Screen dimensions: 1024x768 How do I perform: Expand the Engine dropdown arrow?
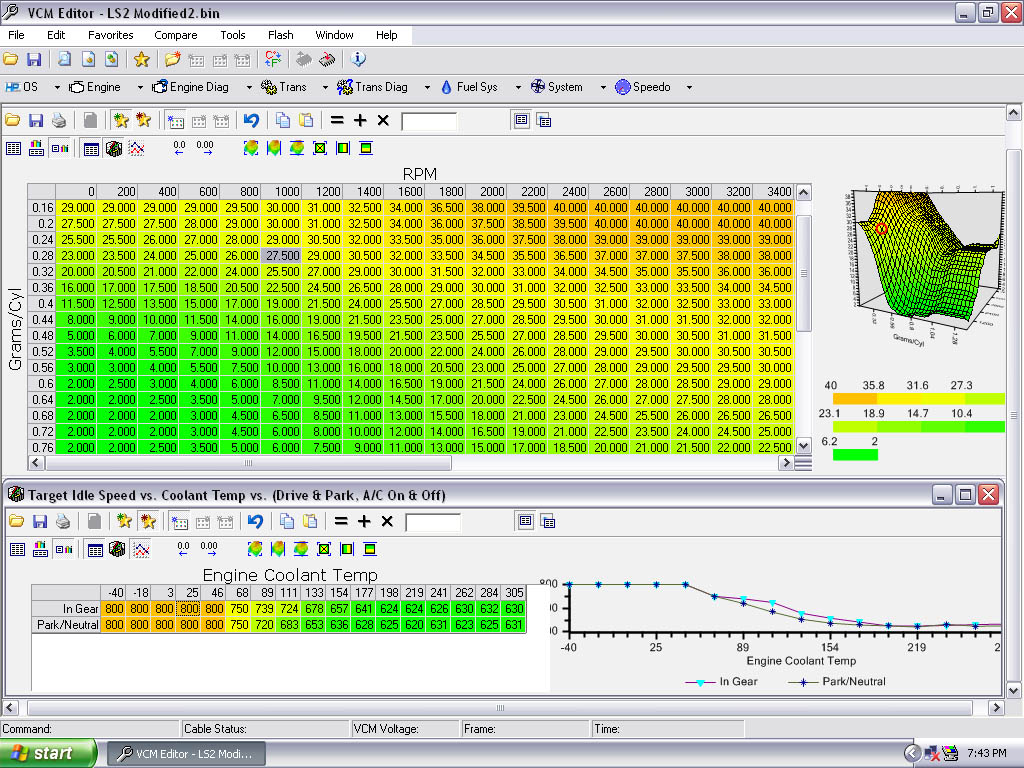140,88
